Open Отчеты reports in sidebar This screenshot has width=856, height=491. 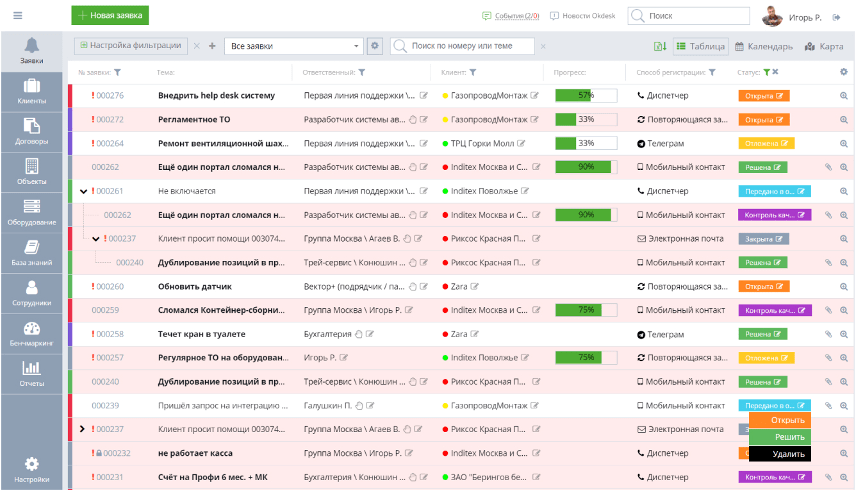coord(31,373)
